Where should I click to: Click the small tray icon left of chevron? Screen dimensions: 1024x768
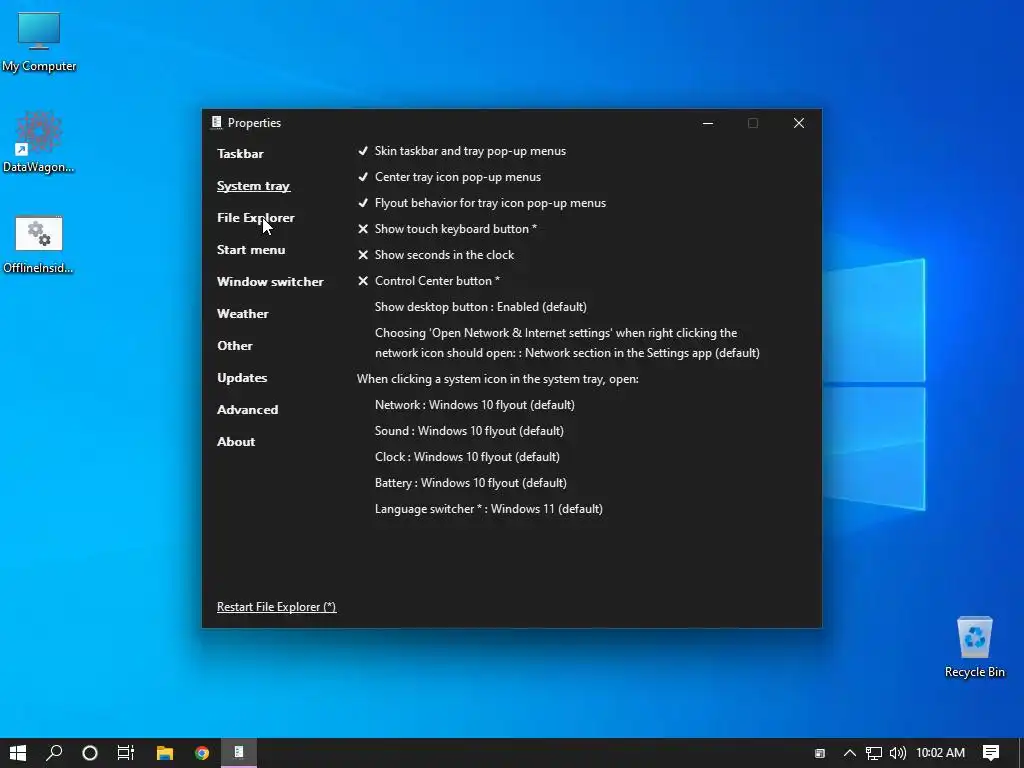click(x=820, y=753)
